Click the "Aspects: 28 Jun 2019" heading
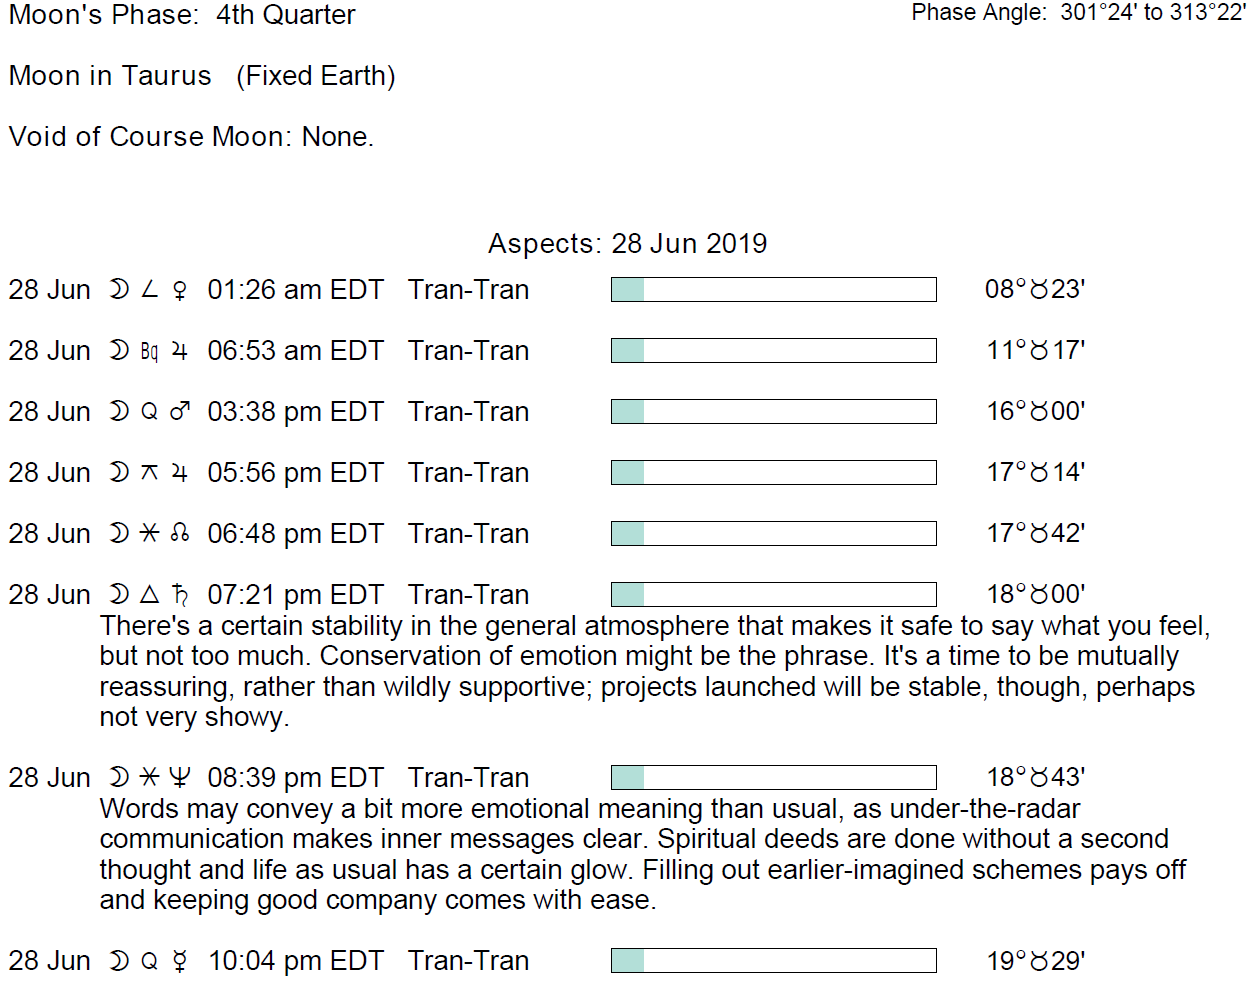 pos(627,244)
